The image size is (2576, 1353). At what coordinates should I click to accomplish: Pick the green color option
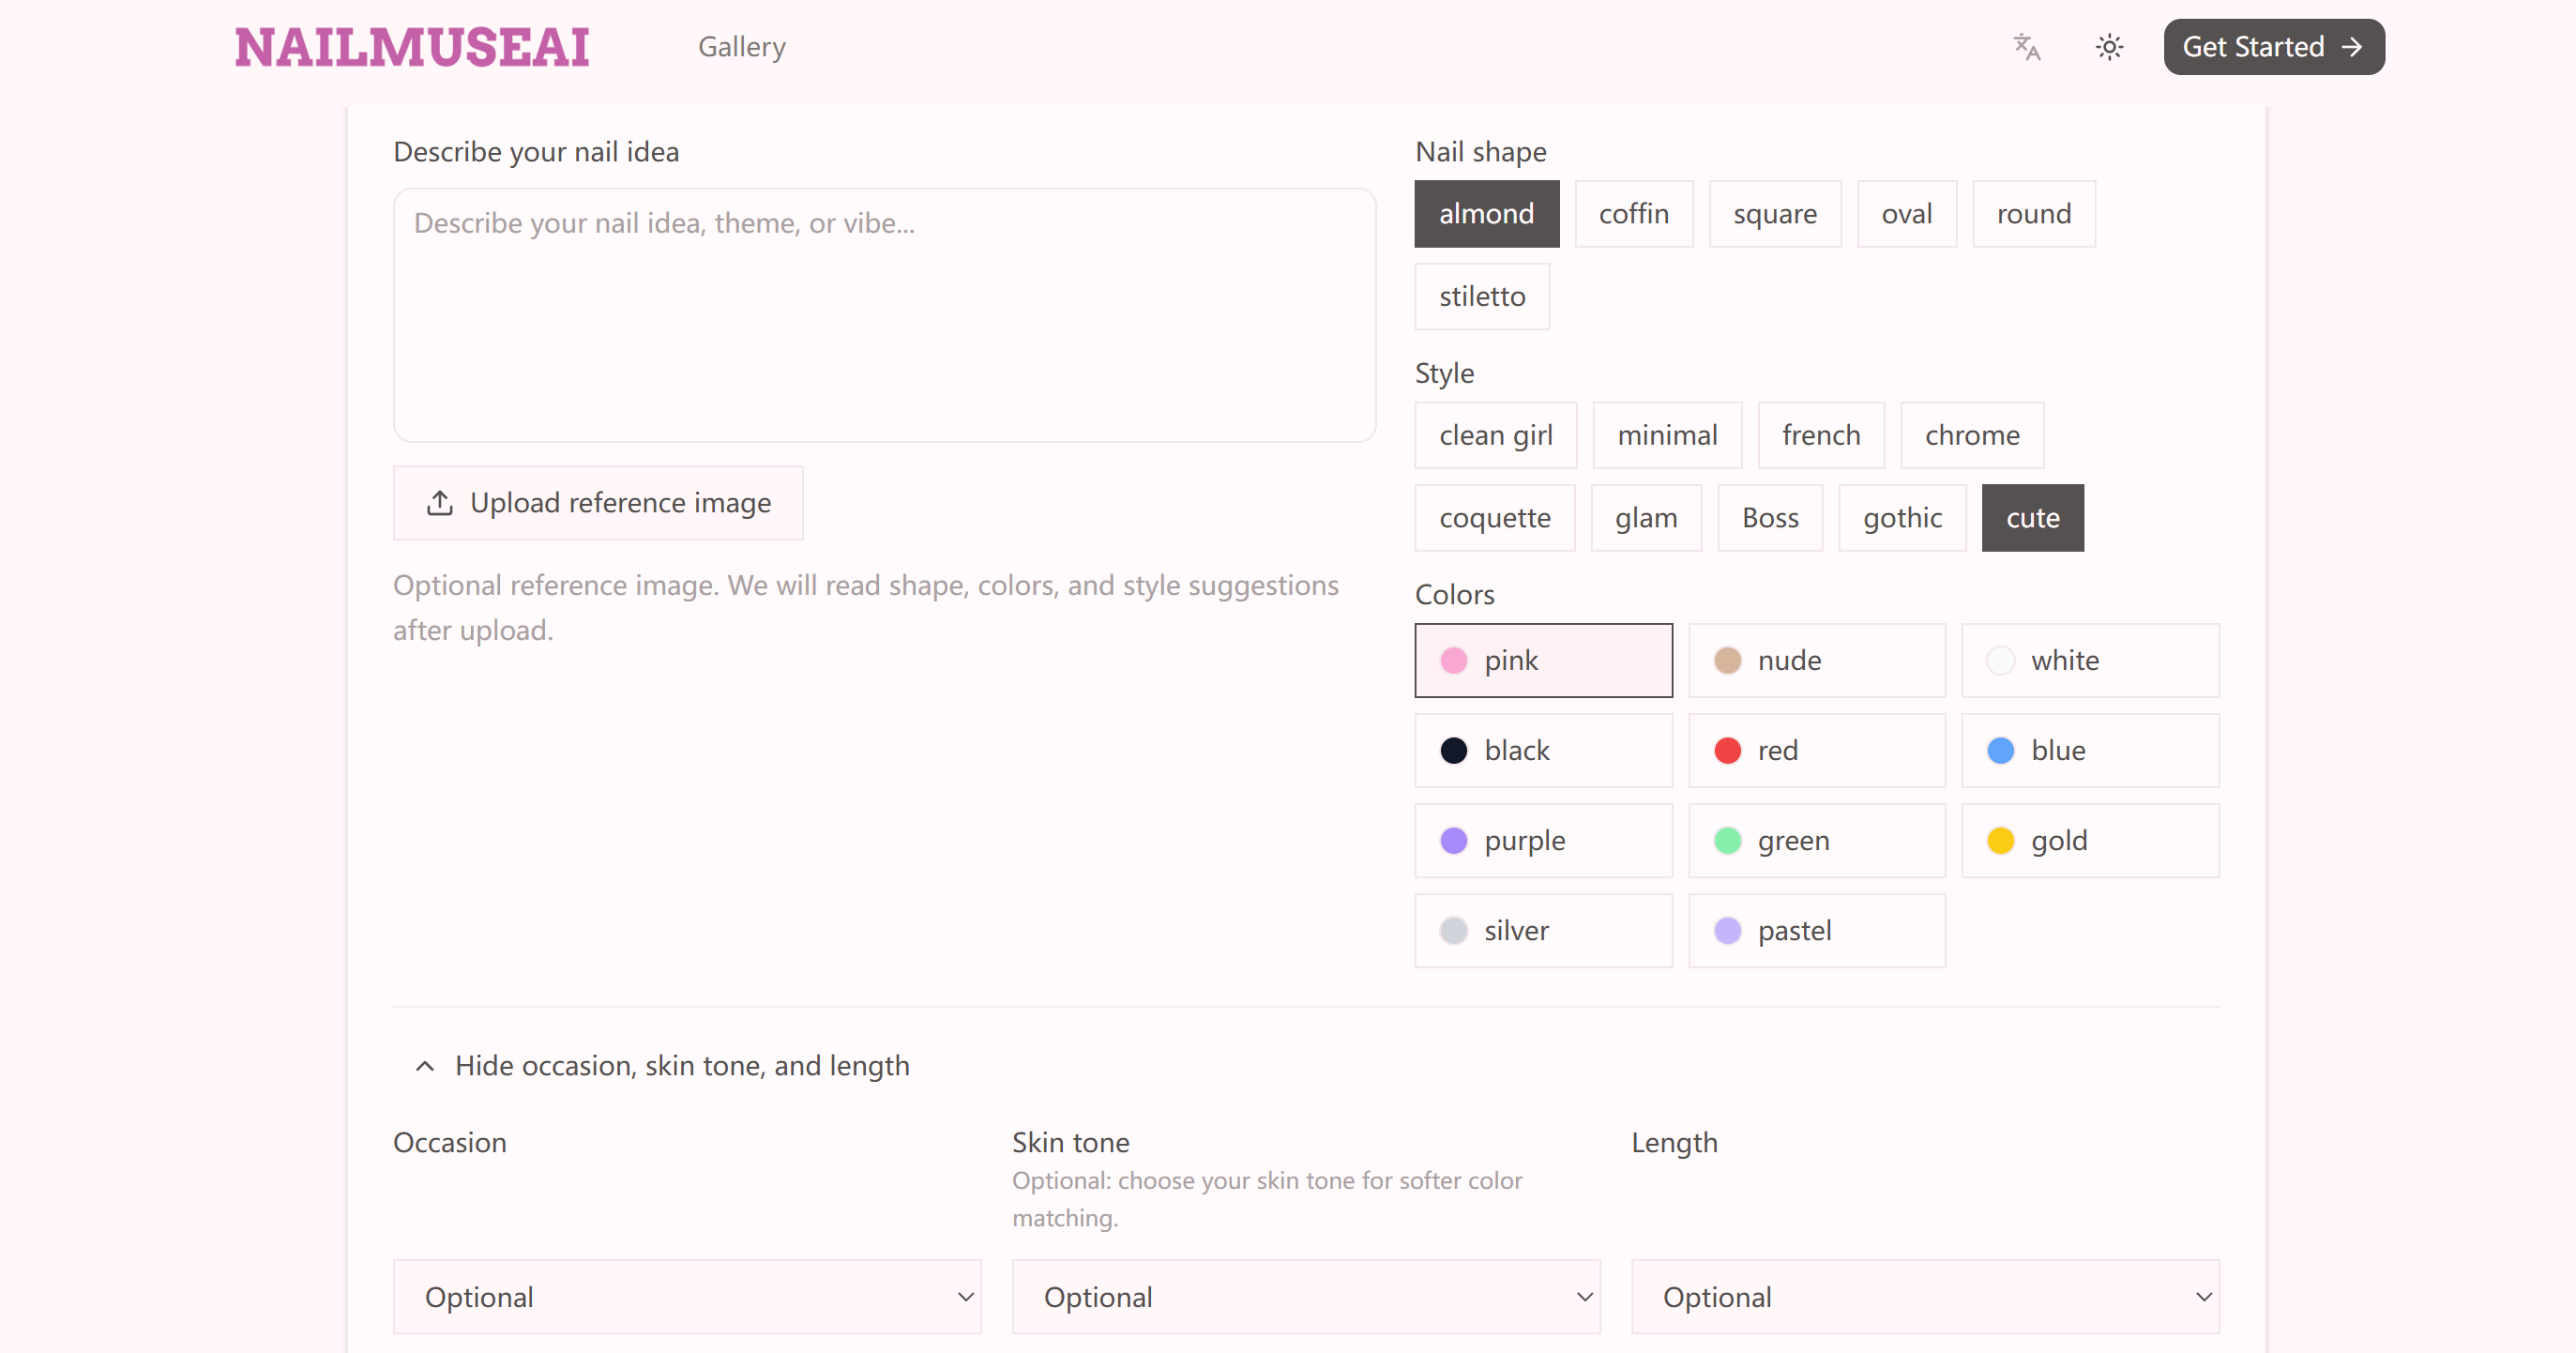1816,840
